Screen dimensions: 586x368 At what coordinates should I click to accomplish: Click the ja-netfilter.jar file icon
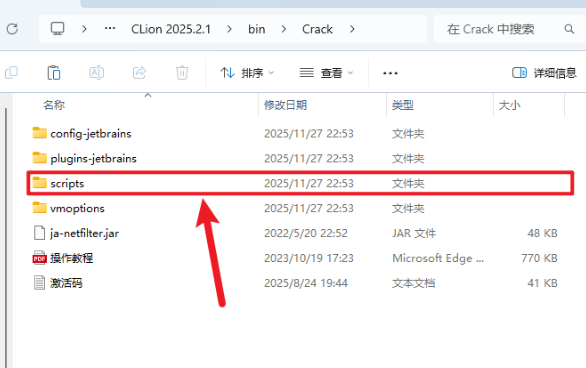pyautogui.click(x=39, y=233)
